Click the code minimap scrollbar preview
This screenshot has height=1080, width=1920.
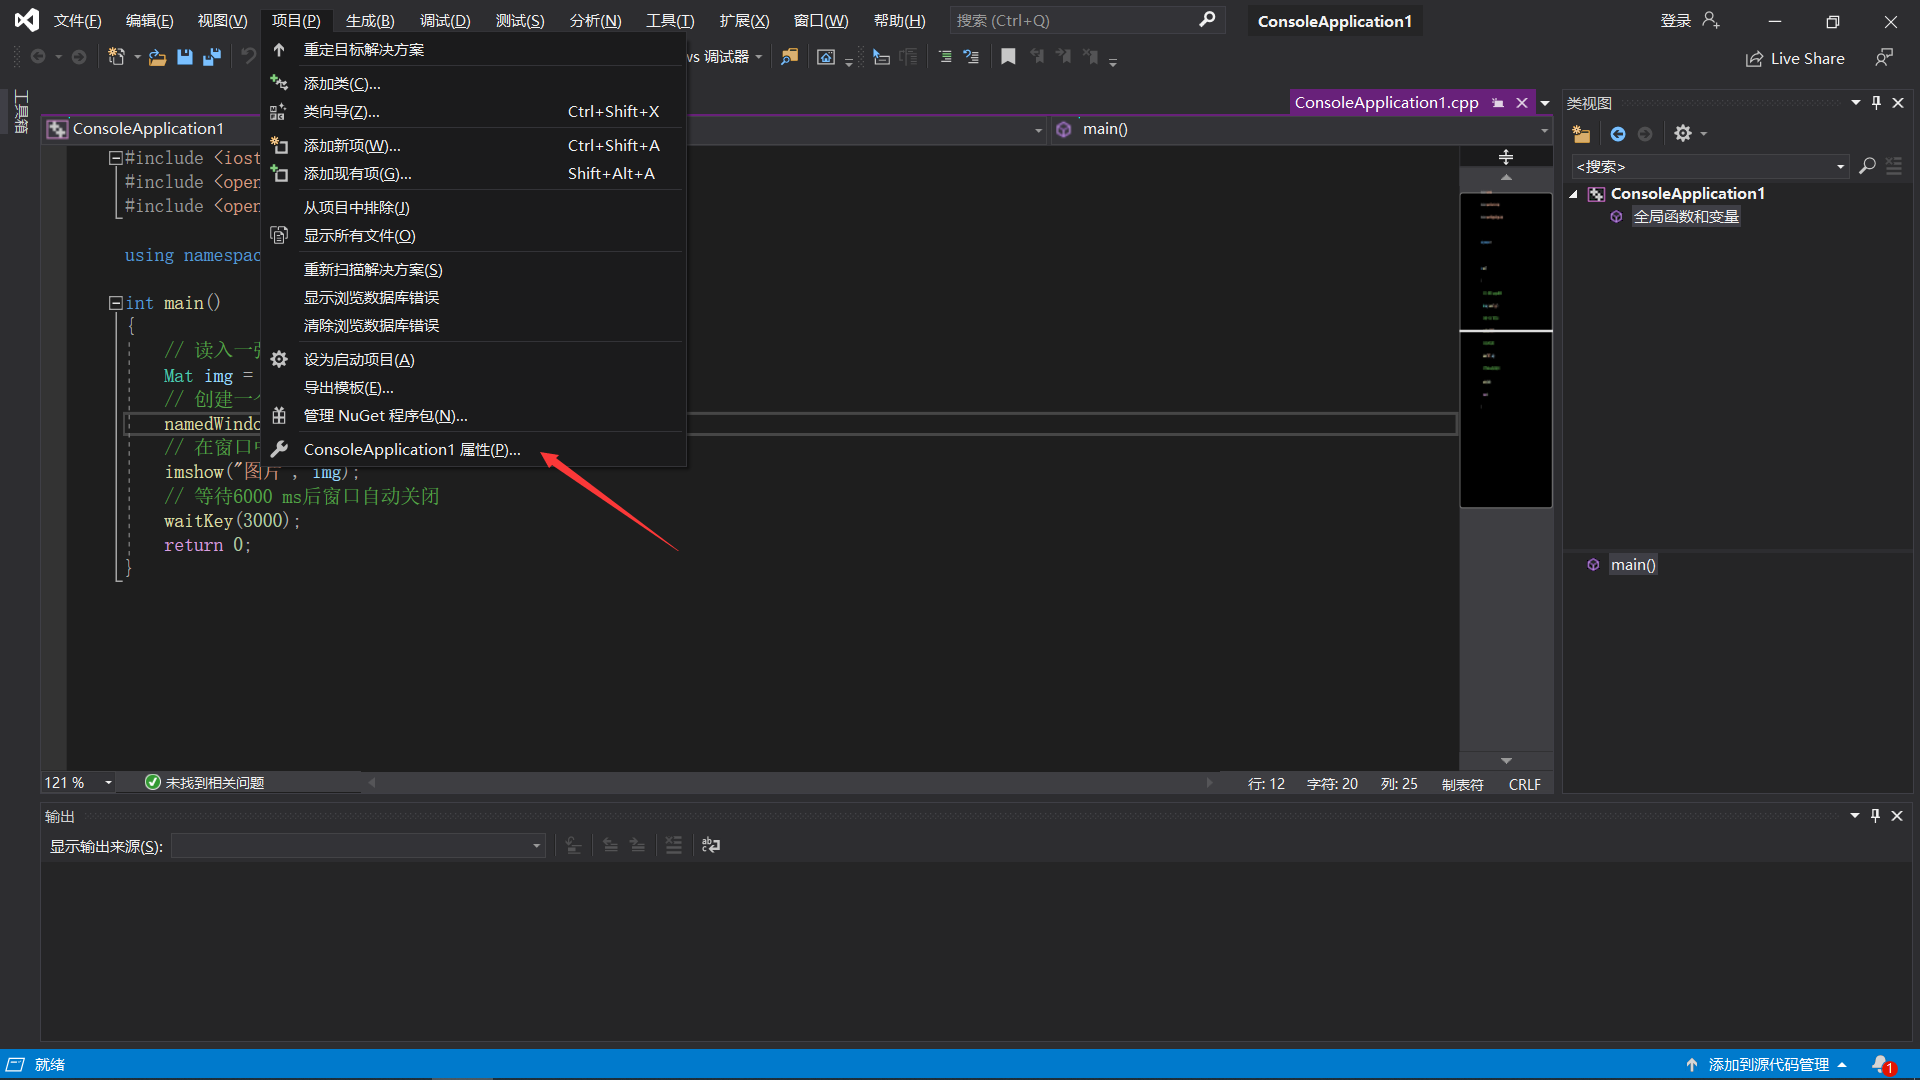point(1505,350)
